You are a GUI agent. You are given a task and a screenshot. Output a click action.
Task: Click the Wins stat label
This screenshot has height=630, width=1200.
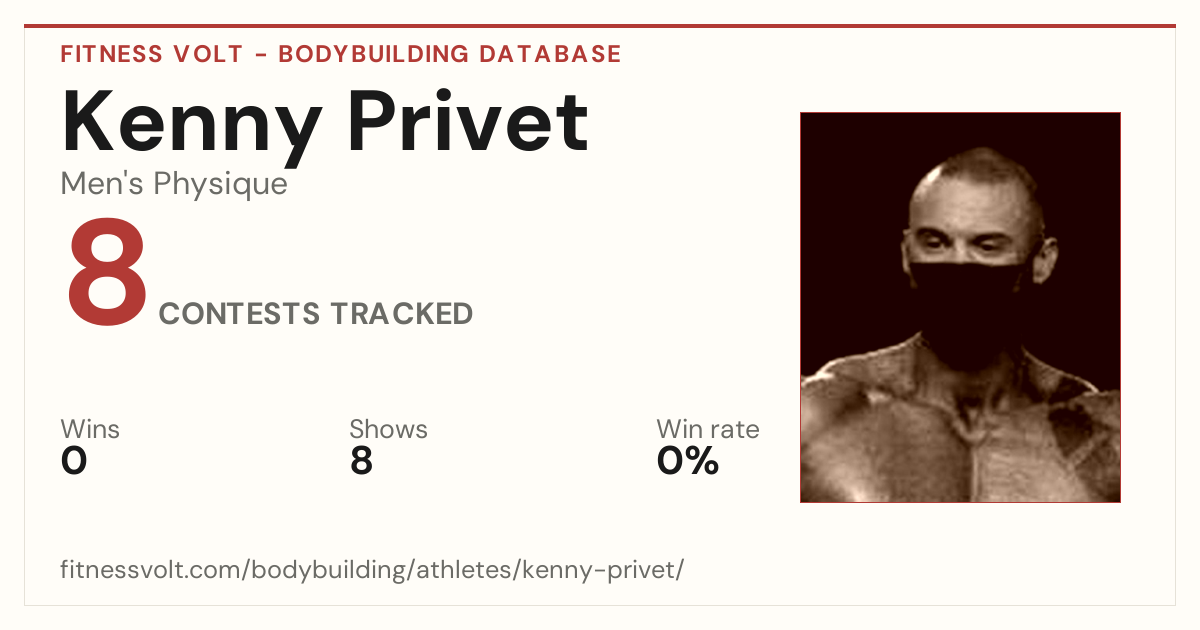point(90,429)
